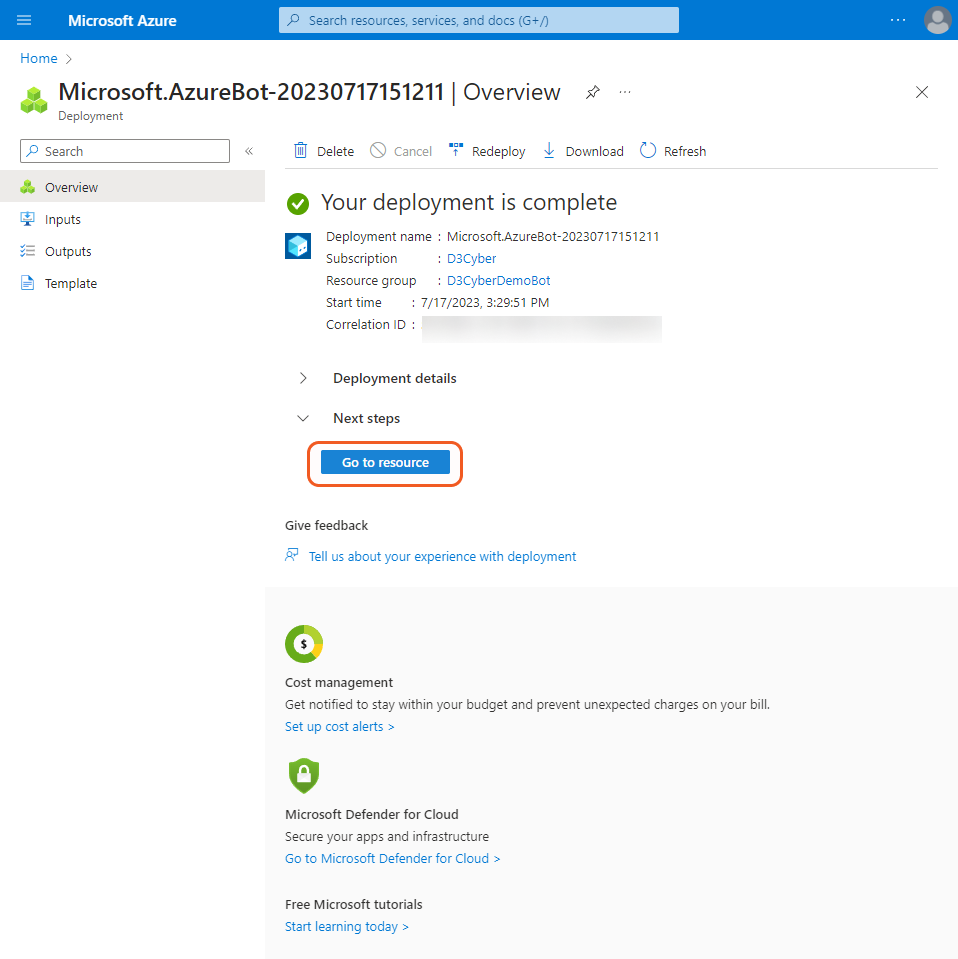Click the green deployment complete checkmark
958x959 pixels.
[298, 204]
